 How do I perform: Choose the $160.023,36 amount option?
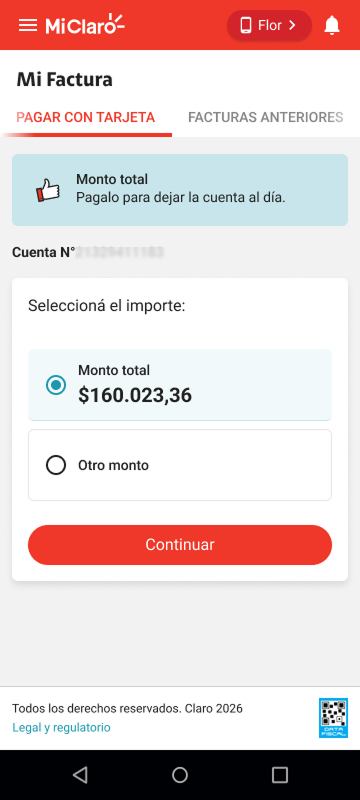click(180, 385)
